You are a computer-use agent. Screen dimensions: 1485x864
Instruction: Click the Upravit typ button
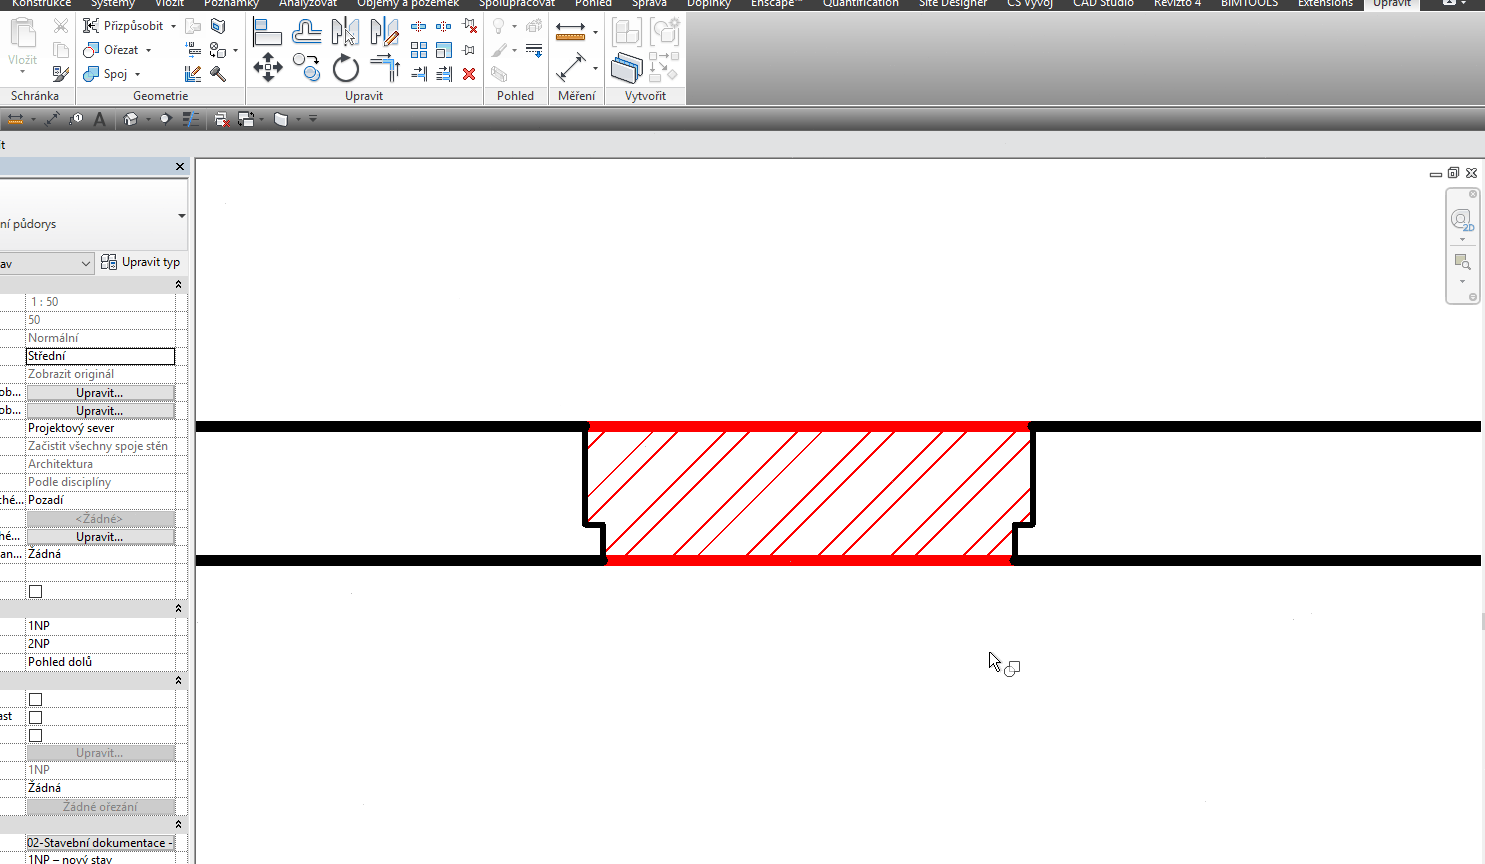coord(141,262)
